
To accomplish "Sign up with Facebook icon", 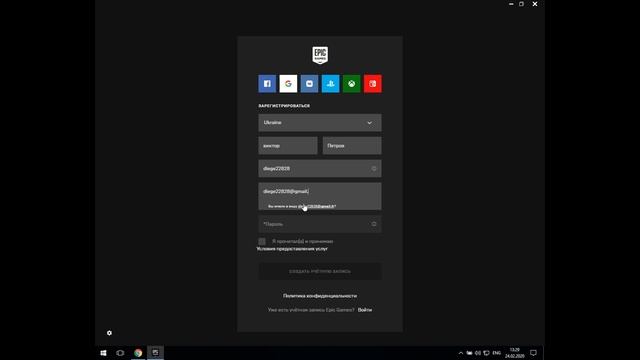I will 267,84.
